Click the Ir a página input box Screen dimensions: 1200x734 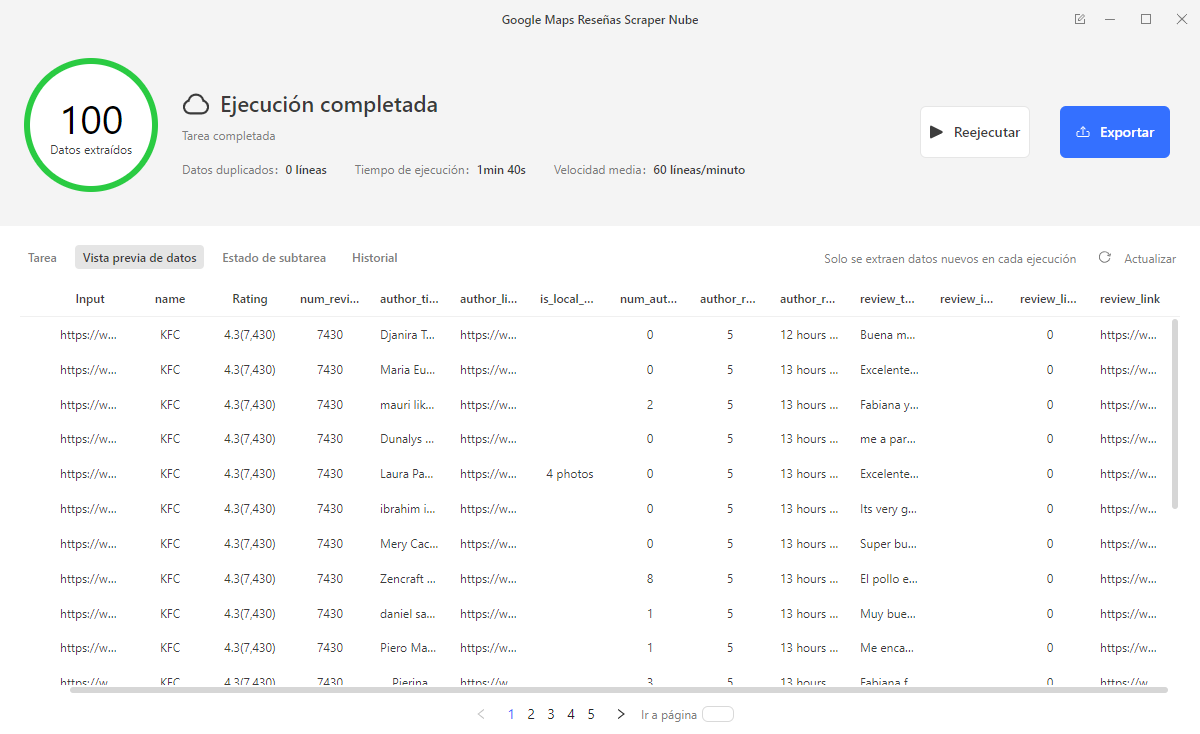click(x=716, y=714)
